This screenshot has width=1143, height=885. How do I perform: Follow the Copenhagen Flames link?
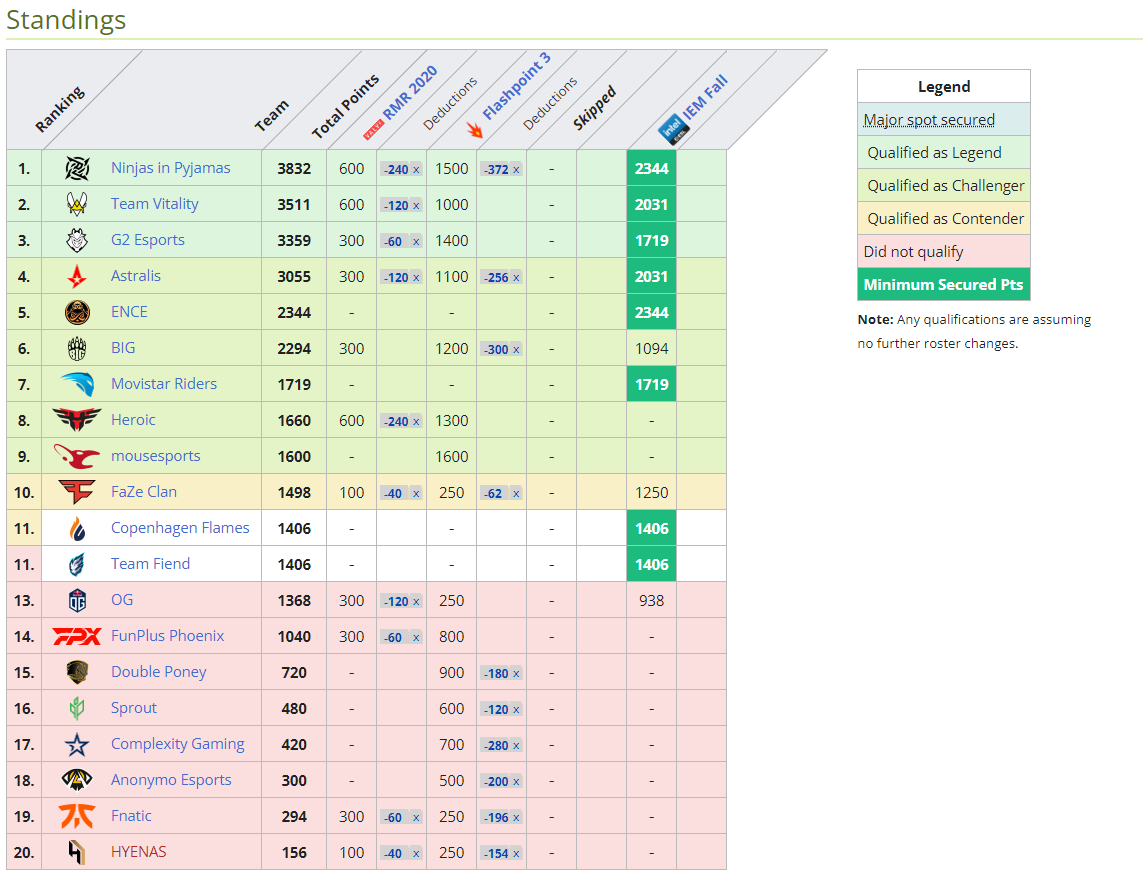(x=180, y=528)
